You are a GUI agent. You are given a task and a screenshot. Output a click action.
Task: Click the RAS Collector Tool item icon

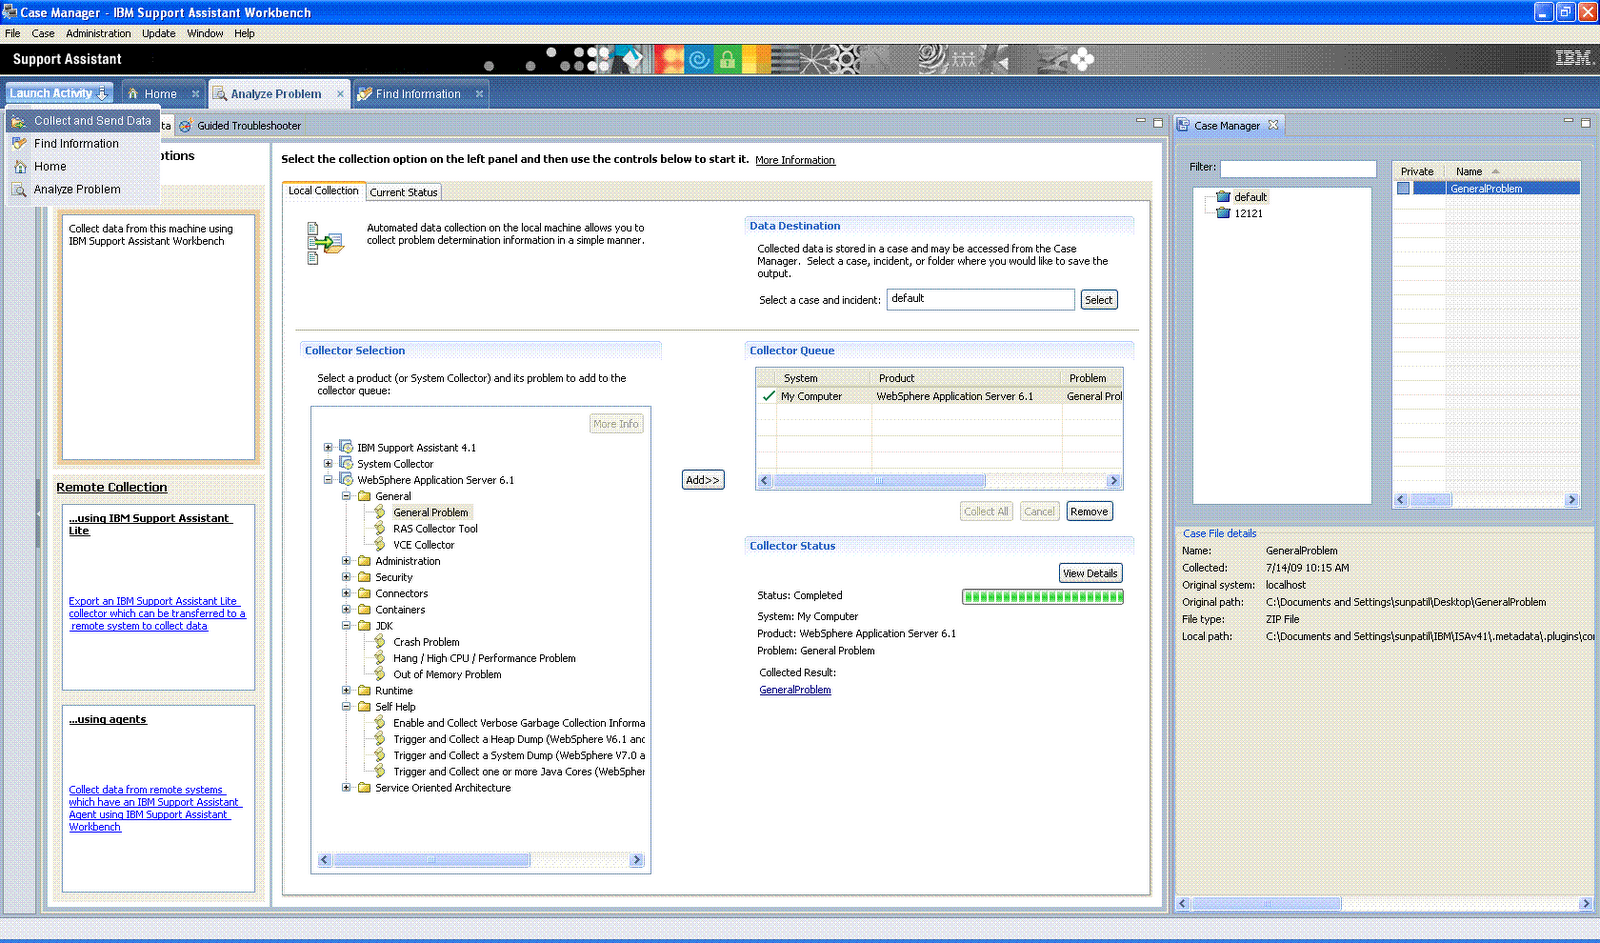pyautogui.click(x=380, y=528)
